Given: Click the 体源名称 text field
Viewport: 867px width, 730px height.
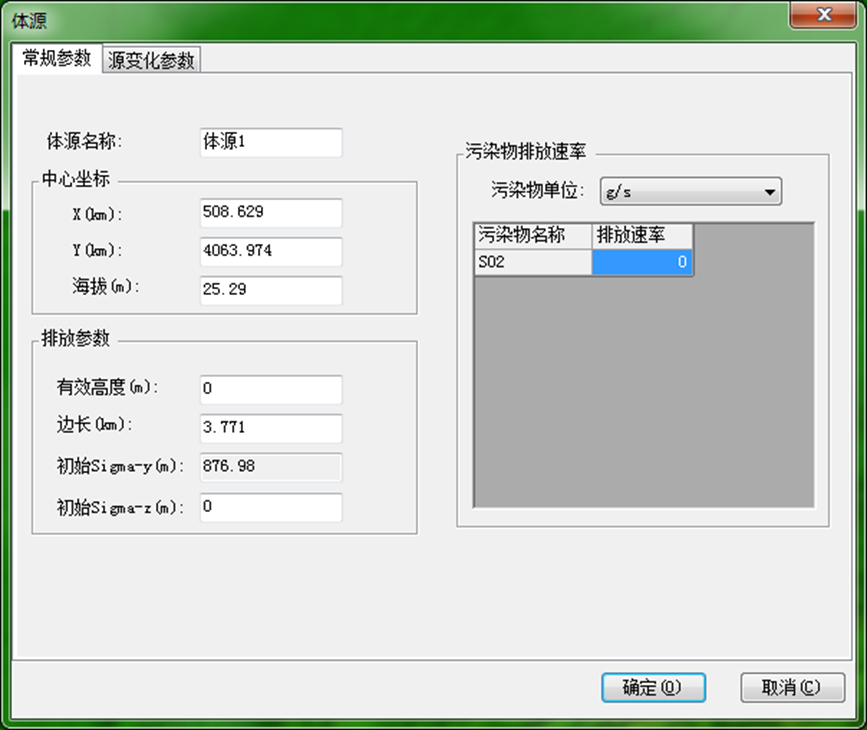Looking at the screenshot, I should tap(270, 142).
